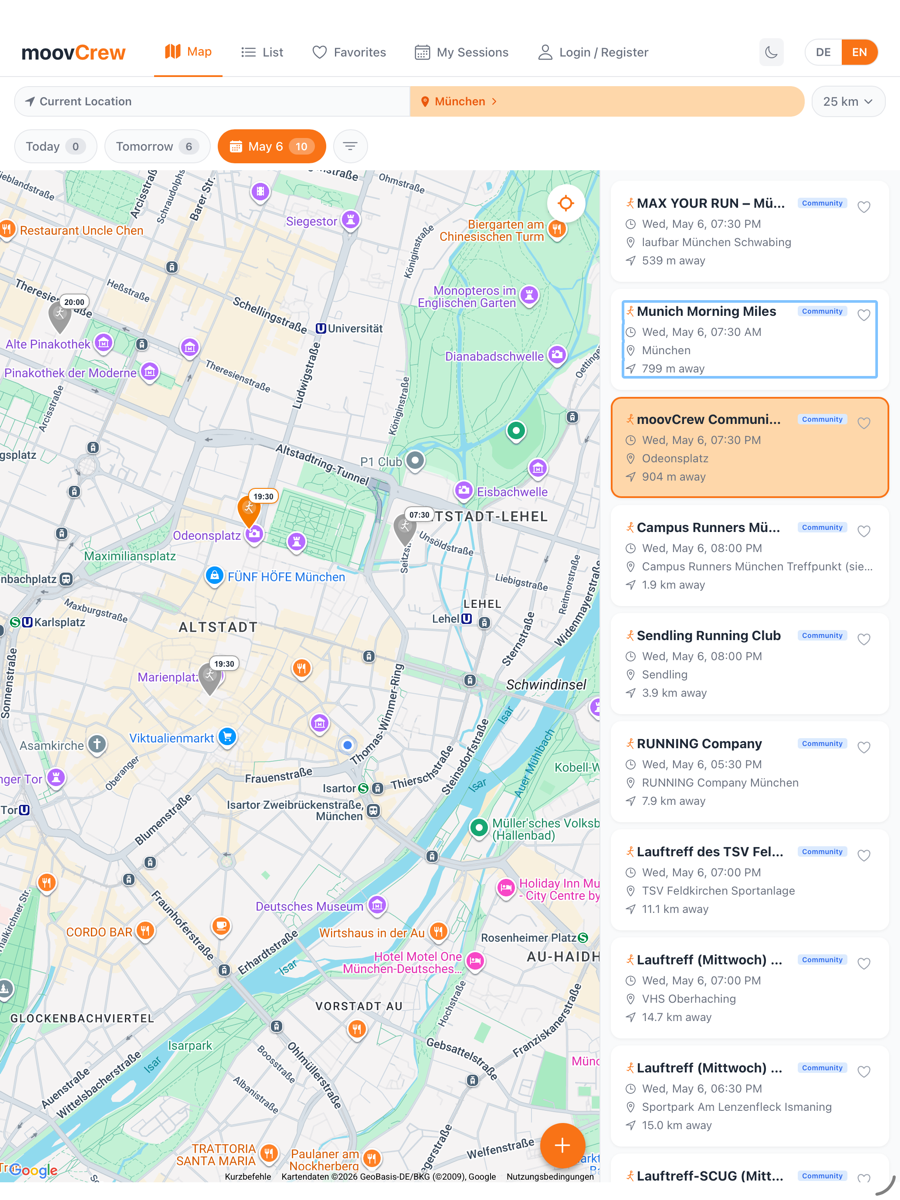Click the moovCrew logo

pyautogui.click(x=74, y=53)
